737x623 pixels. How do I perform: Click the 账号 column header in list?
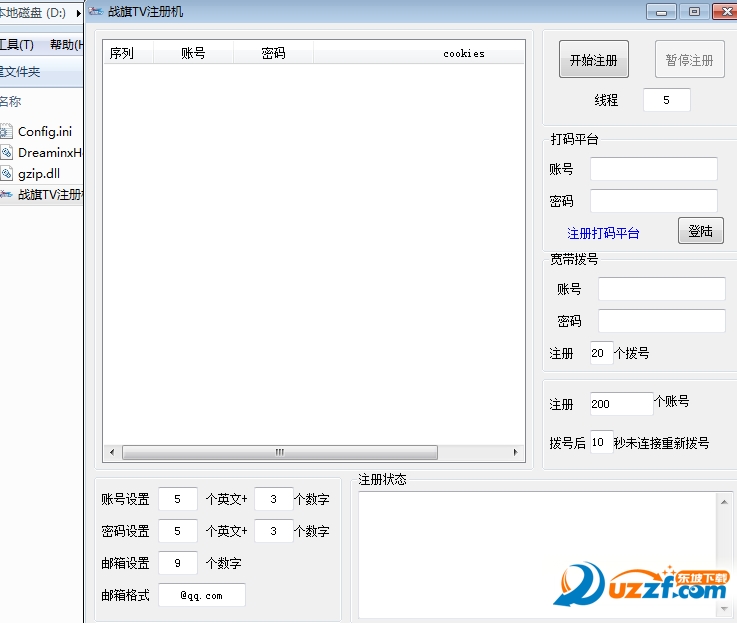[193, 53]
